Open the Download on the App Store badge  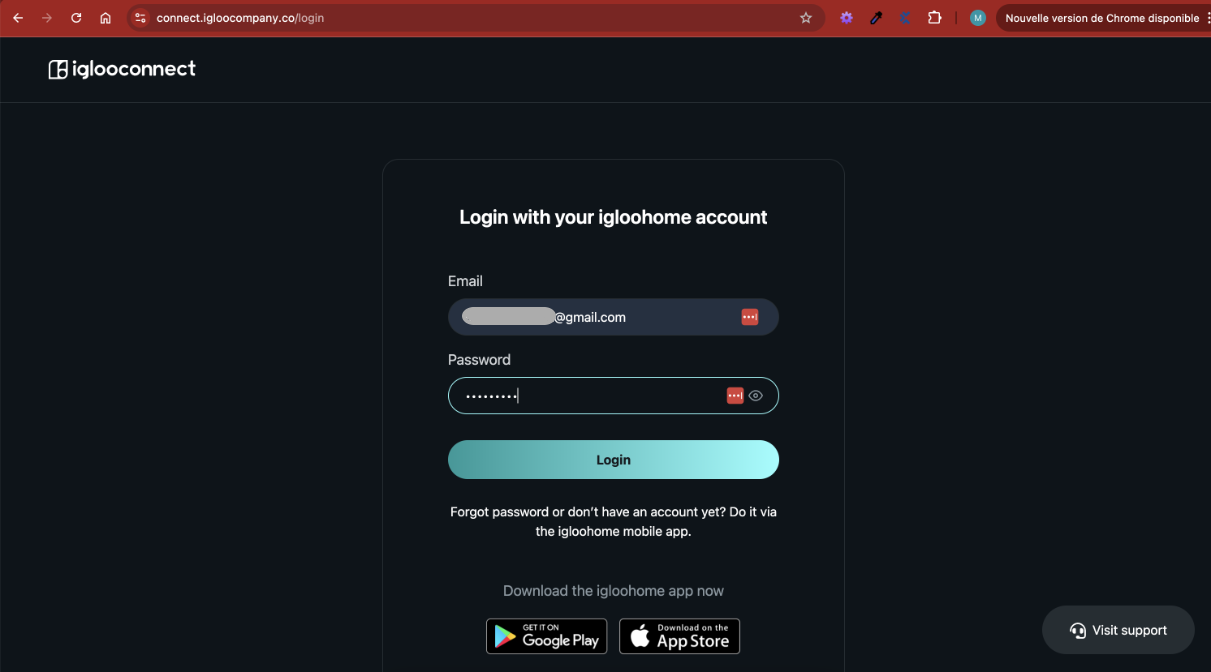click(680, 636)
